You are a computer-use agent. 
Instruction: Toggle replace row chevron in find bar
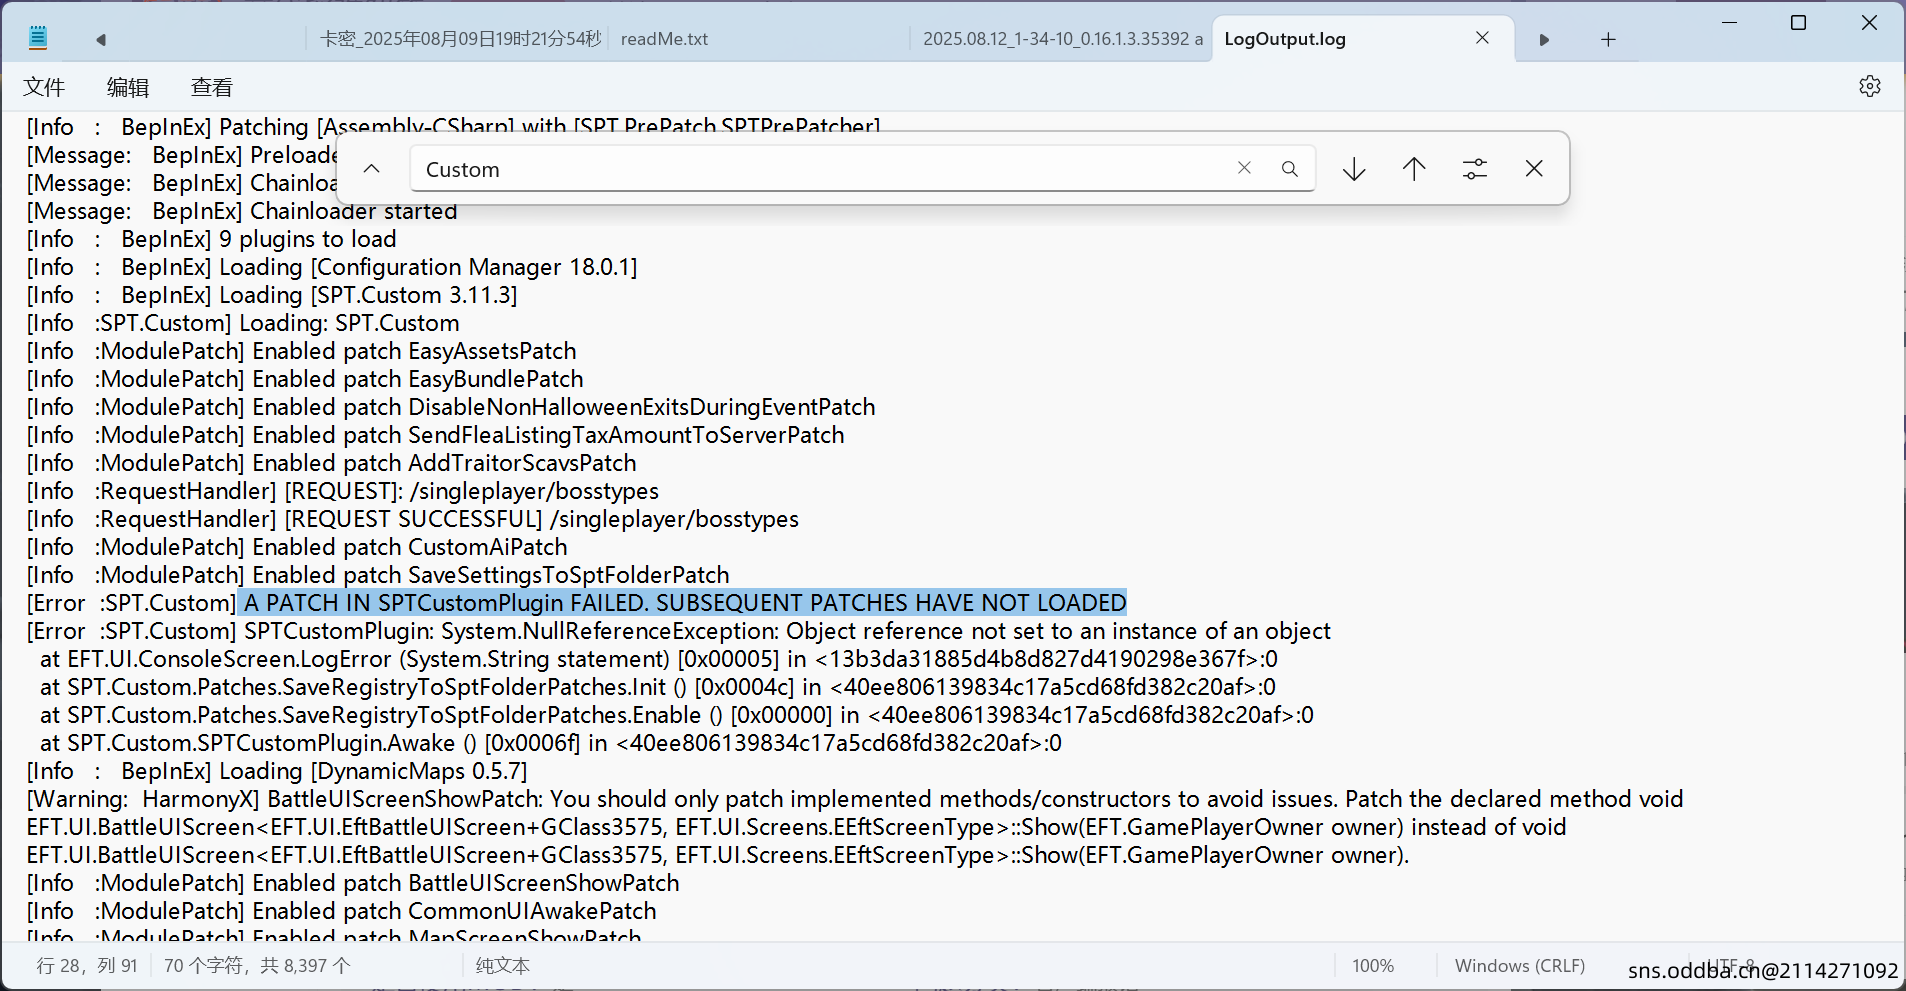tap(371, 168)
